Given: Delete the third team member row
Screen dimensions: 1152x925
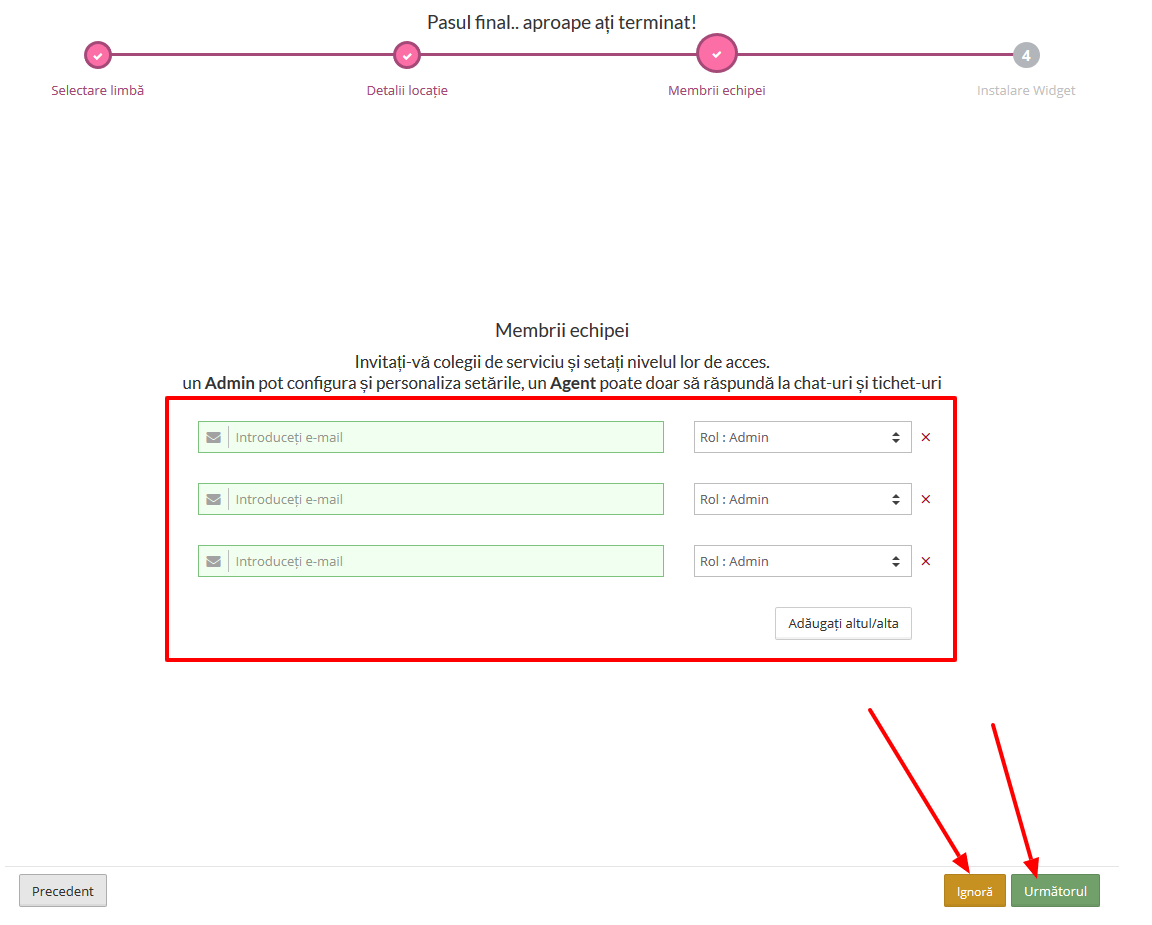Looking at the screenshot, I should click(x=925, y=561).
